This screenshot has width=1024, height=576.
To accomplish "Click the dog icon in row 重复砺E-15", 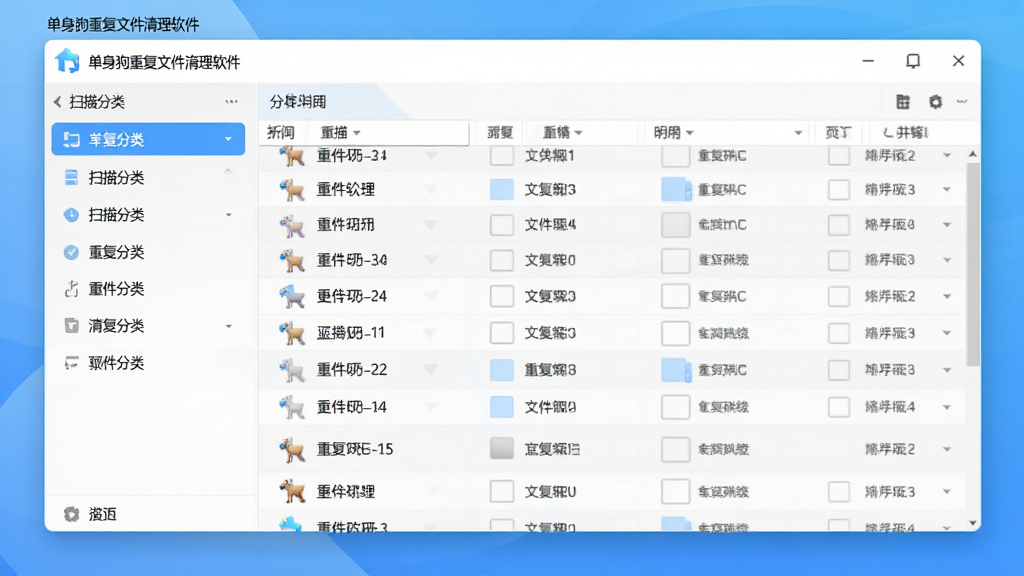I will (292, 450).
